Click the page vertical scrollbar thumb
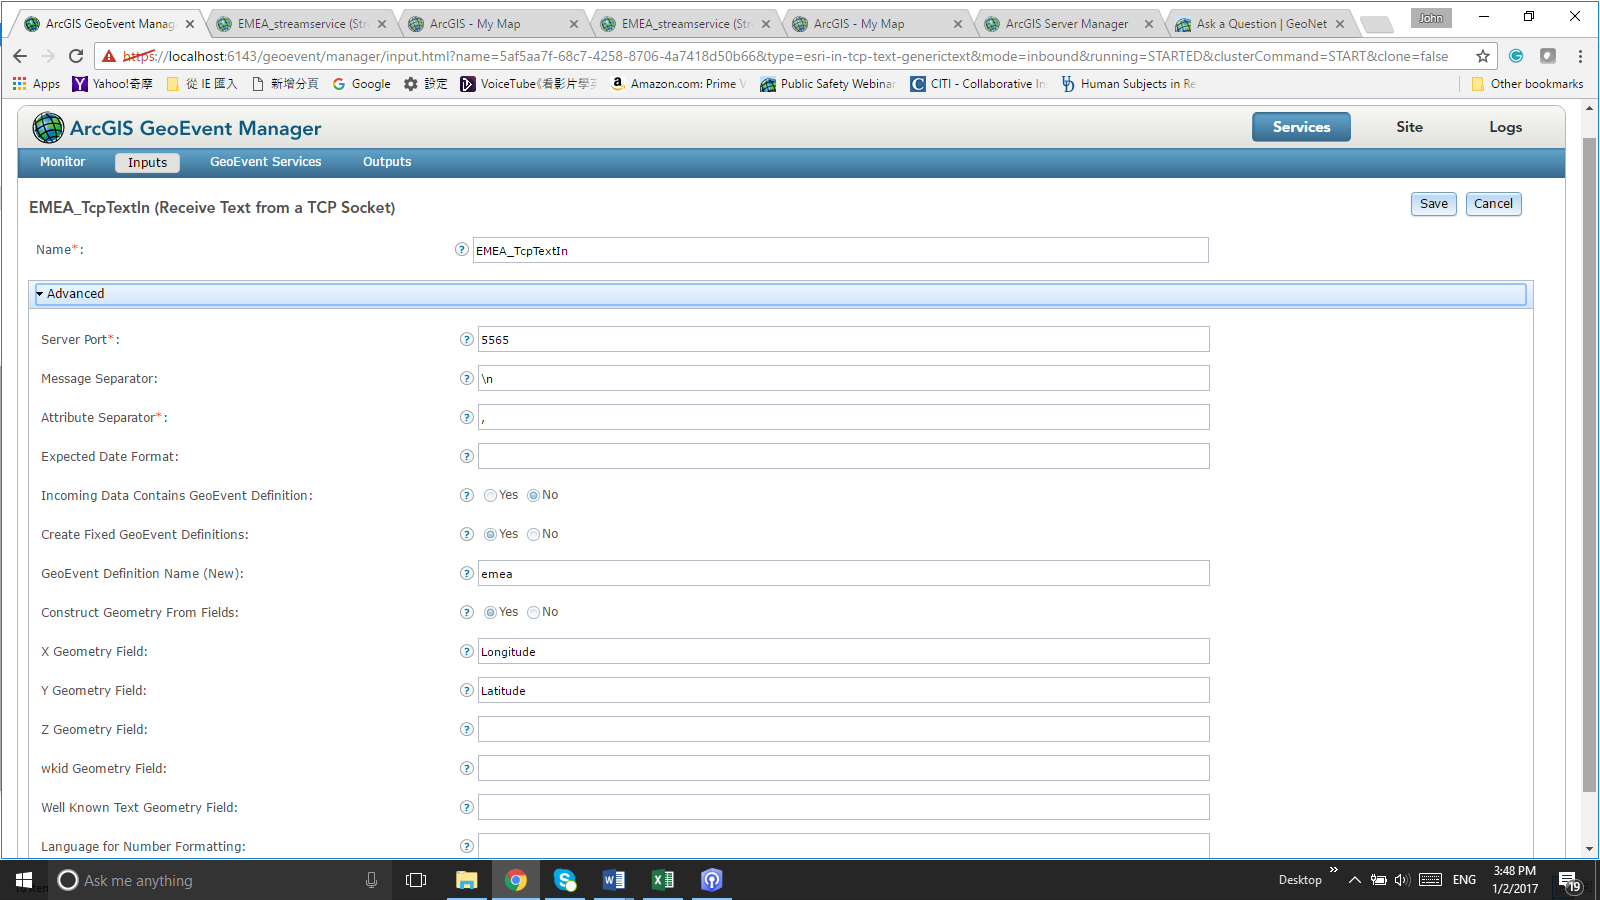This screenshot has height=900, width=1600. tap(1589, 465)
